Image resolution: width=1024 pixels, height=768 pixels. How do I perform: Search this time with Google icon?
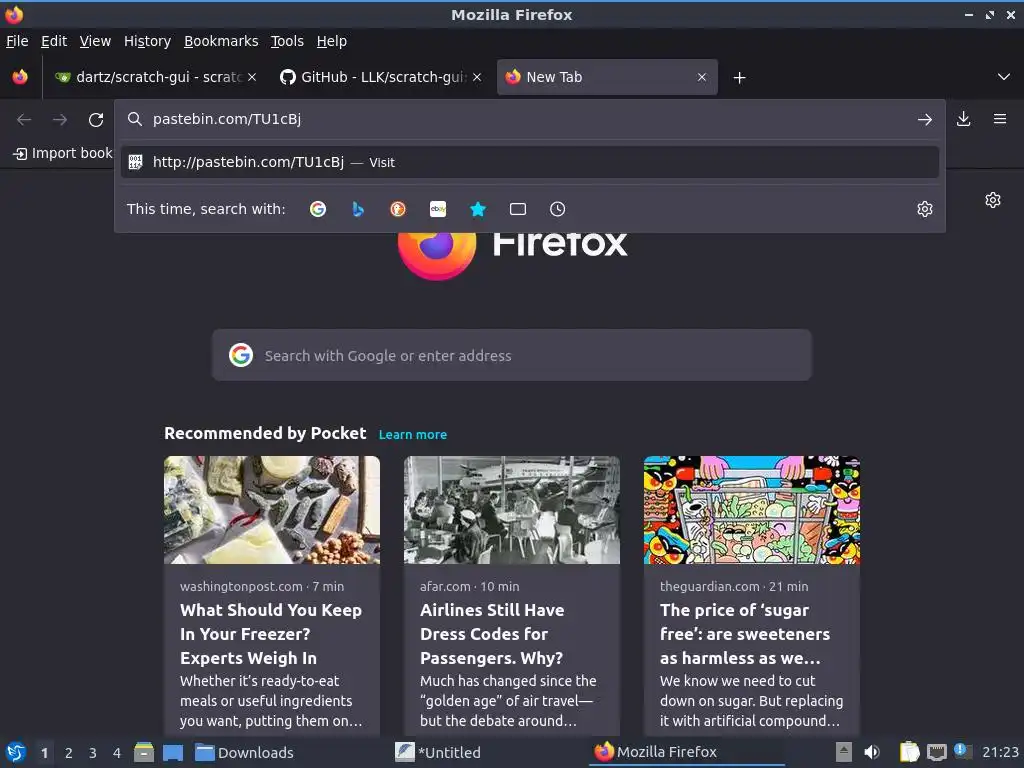(x=318, y=209)
